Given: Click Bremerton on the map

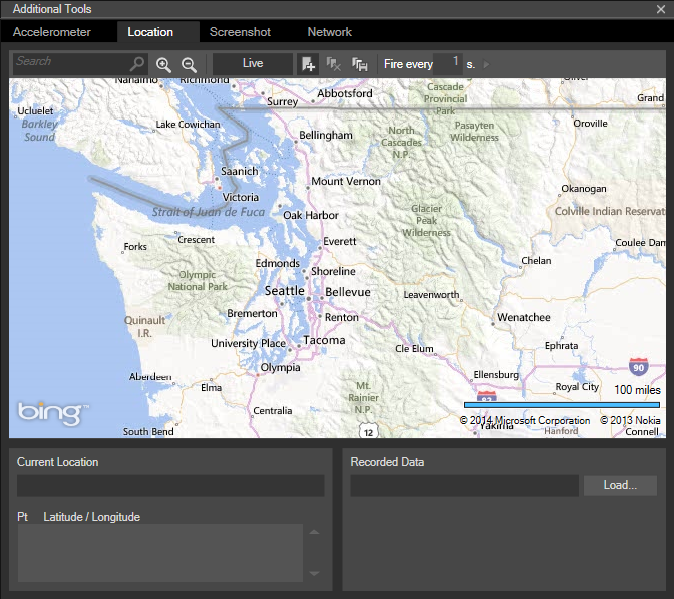Looking at the screenshot, I should (252, 314).
